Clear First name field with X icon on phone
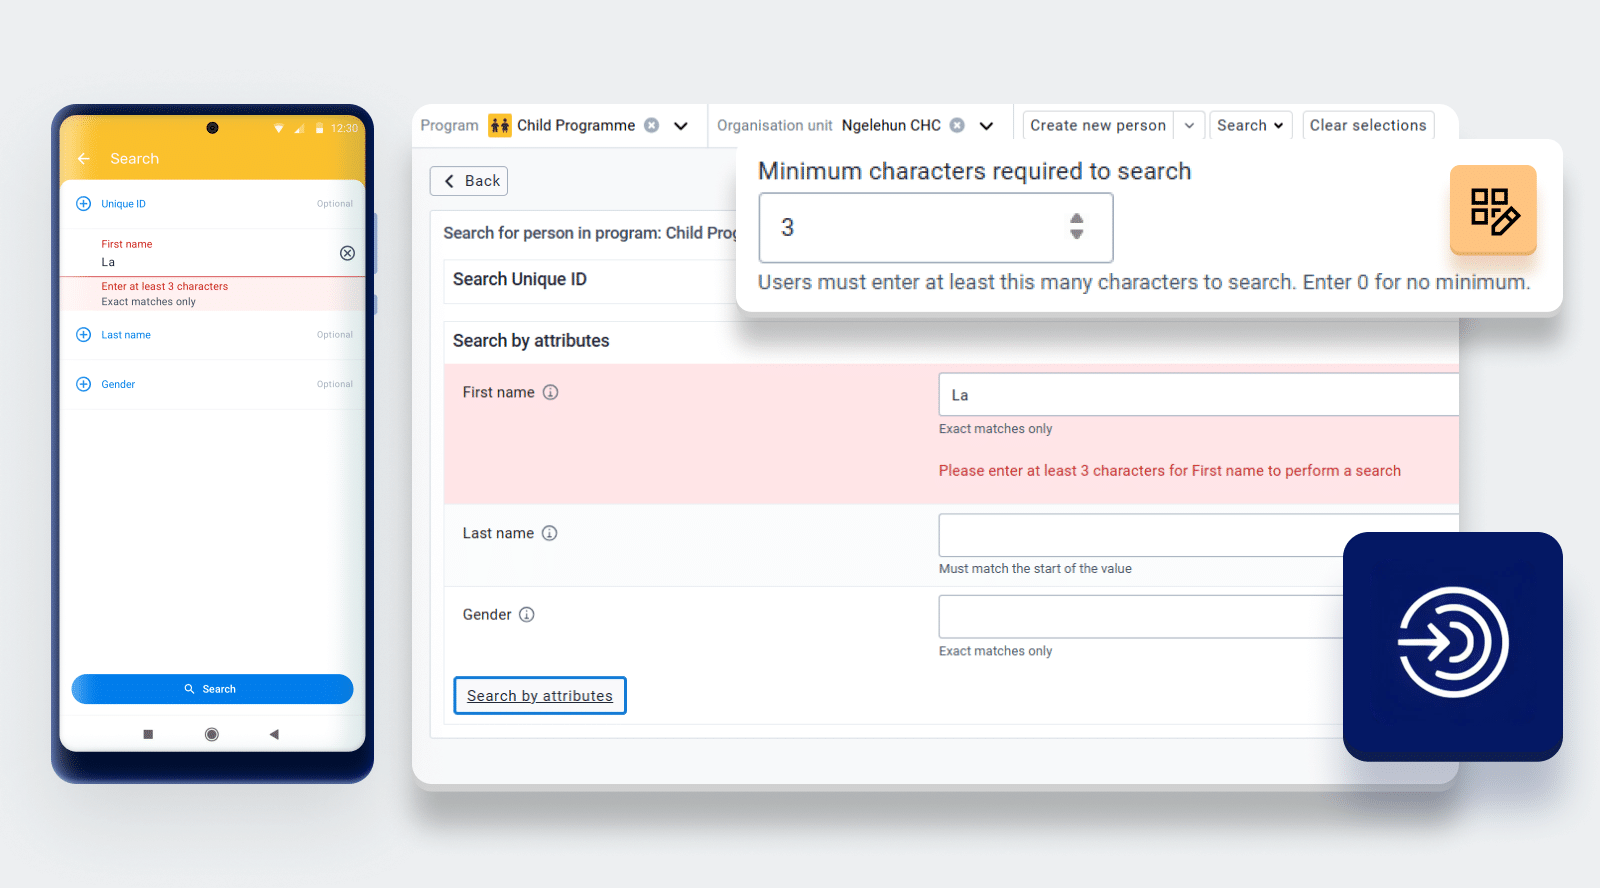 pyautogui.click(x=347, y=253)
